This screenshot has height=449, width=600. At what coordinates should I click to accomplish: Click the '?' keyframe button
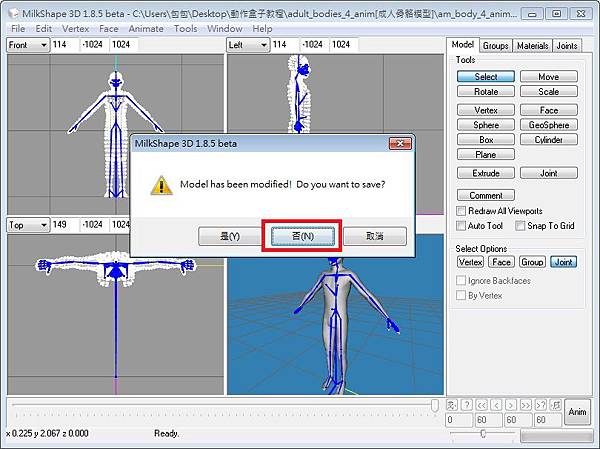pos(466,405)
